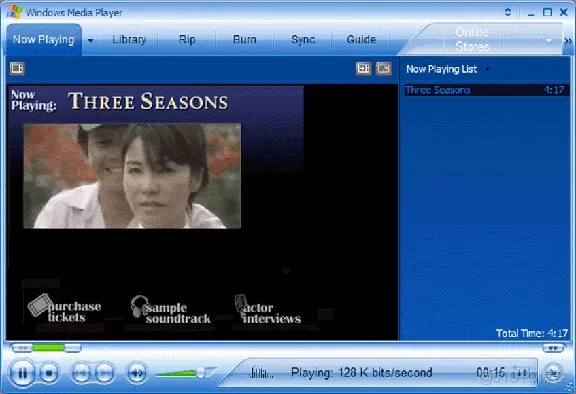Click the sample soundtrack link
The width and height of the screenshot is (576, 394).
[x=171, y=311]
